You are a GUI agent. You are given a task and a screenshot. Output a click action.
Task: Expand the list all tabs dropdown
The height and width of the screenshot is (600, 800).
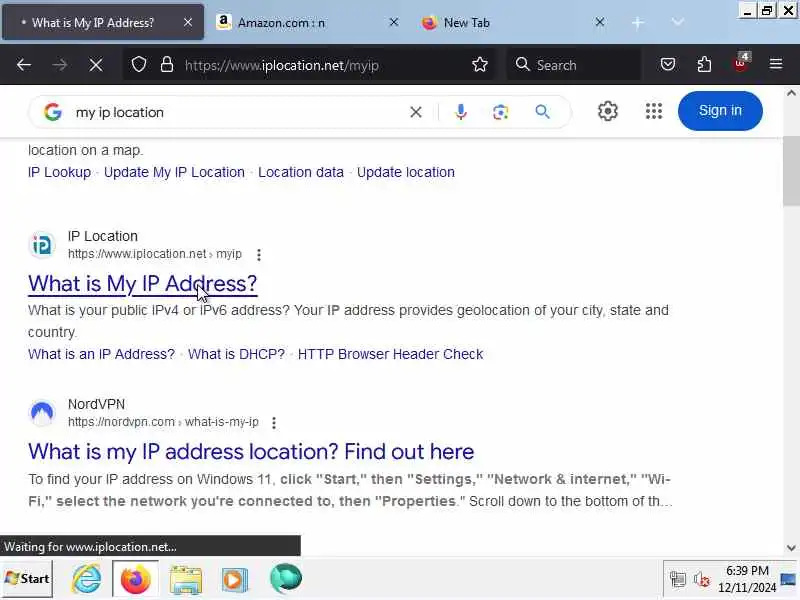pos(678,22)
